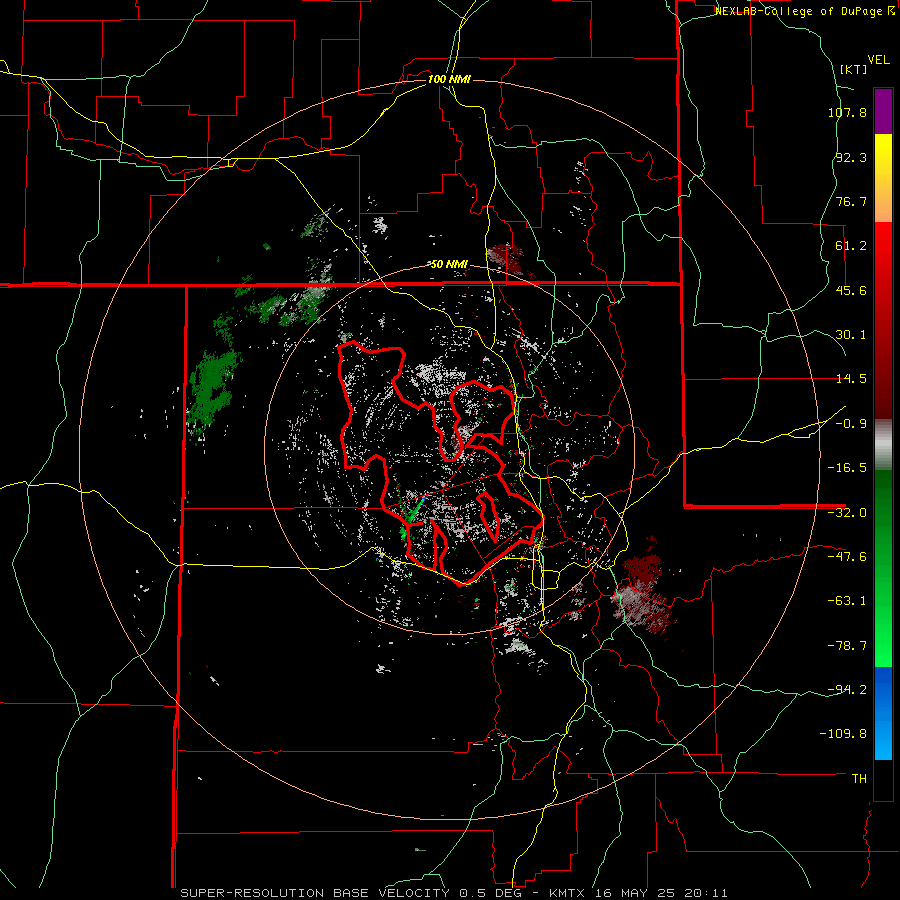Viewport: 900px width, 900px height.
Task: Select the -63.1 legend value
Action: tap(847, 601)
